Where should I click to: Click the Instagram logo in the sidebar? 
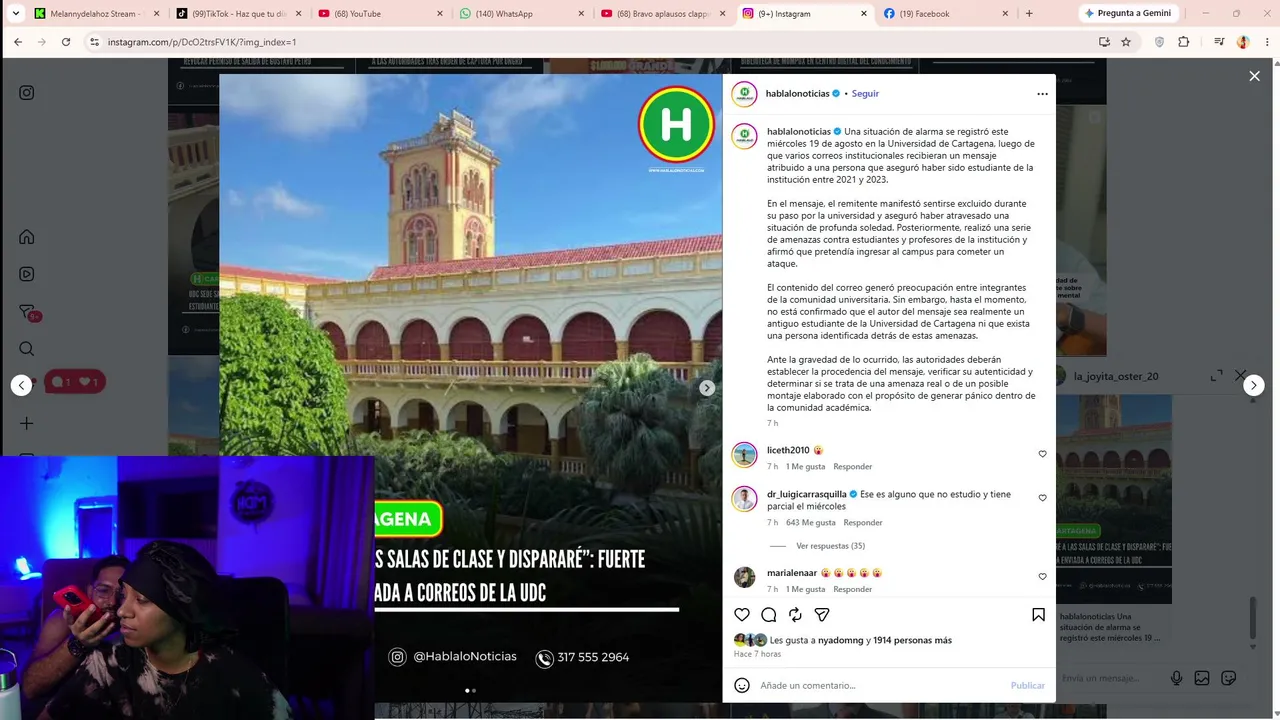(x=27, y=93)
